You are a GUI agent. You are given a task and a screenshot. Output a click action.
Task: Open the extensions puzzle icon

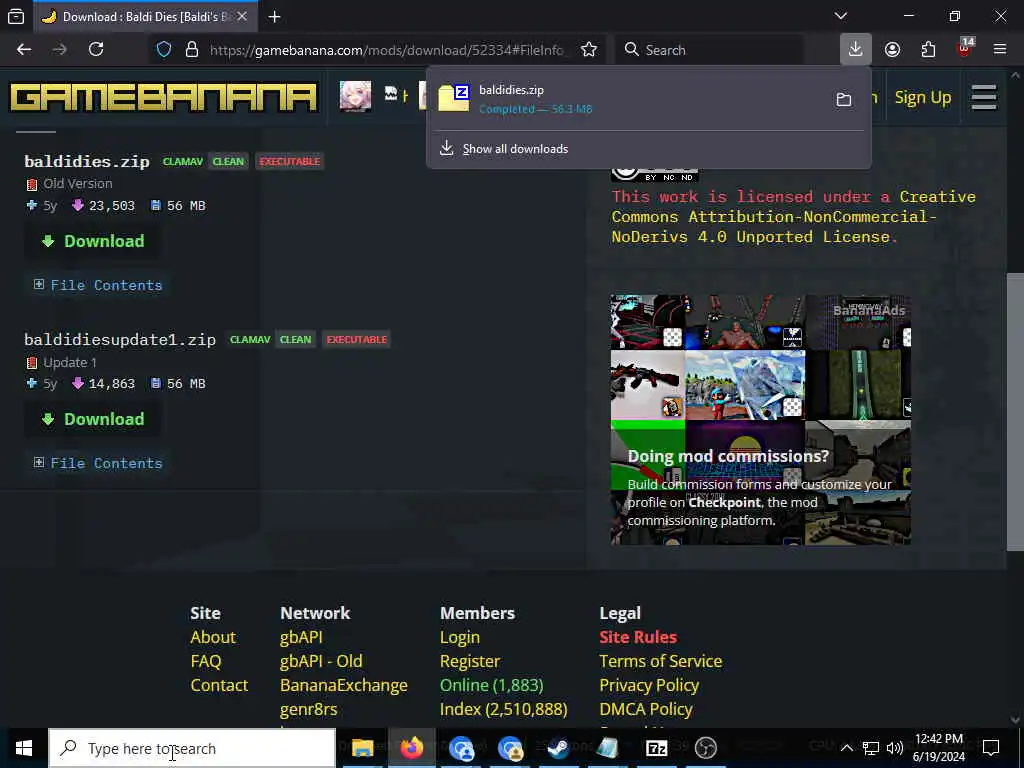click(x=928, y=50)
